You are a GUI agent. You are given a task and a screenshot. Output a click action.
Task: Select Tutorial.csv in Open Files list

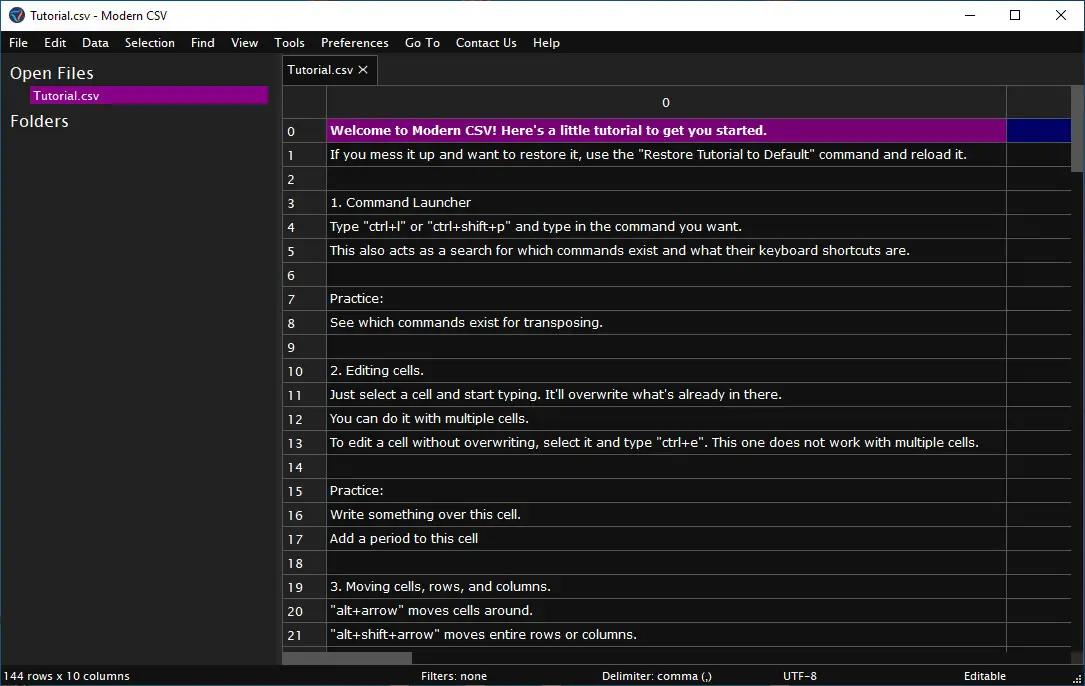tap(66, 96)
